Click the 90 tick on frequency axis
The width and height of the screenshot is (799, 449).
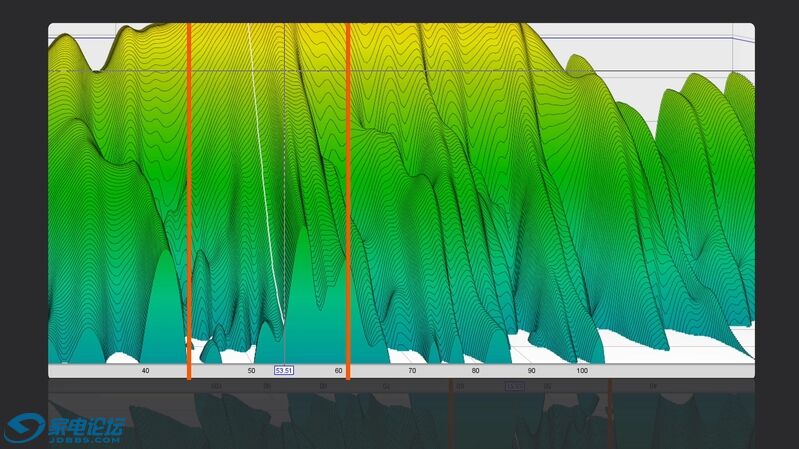(532, 371)
